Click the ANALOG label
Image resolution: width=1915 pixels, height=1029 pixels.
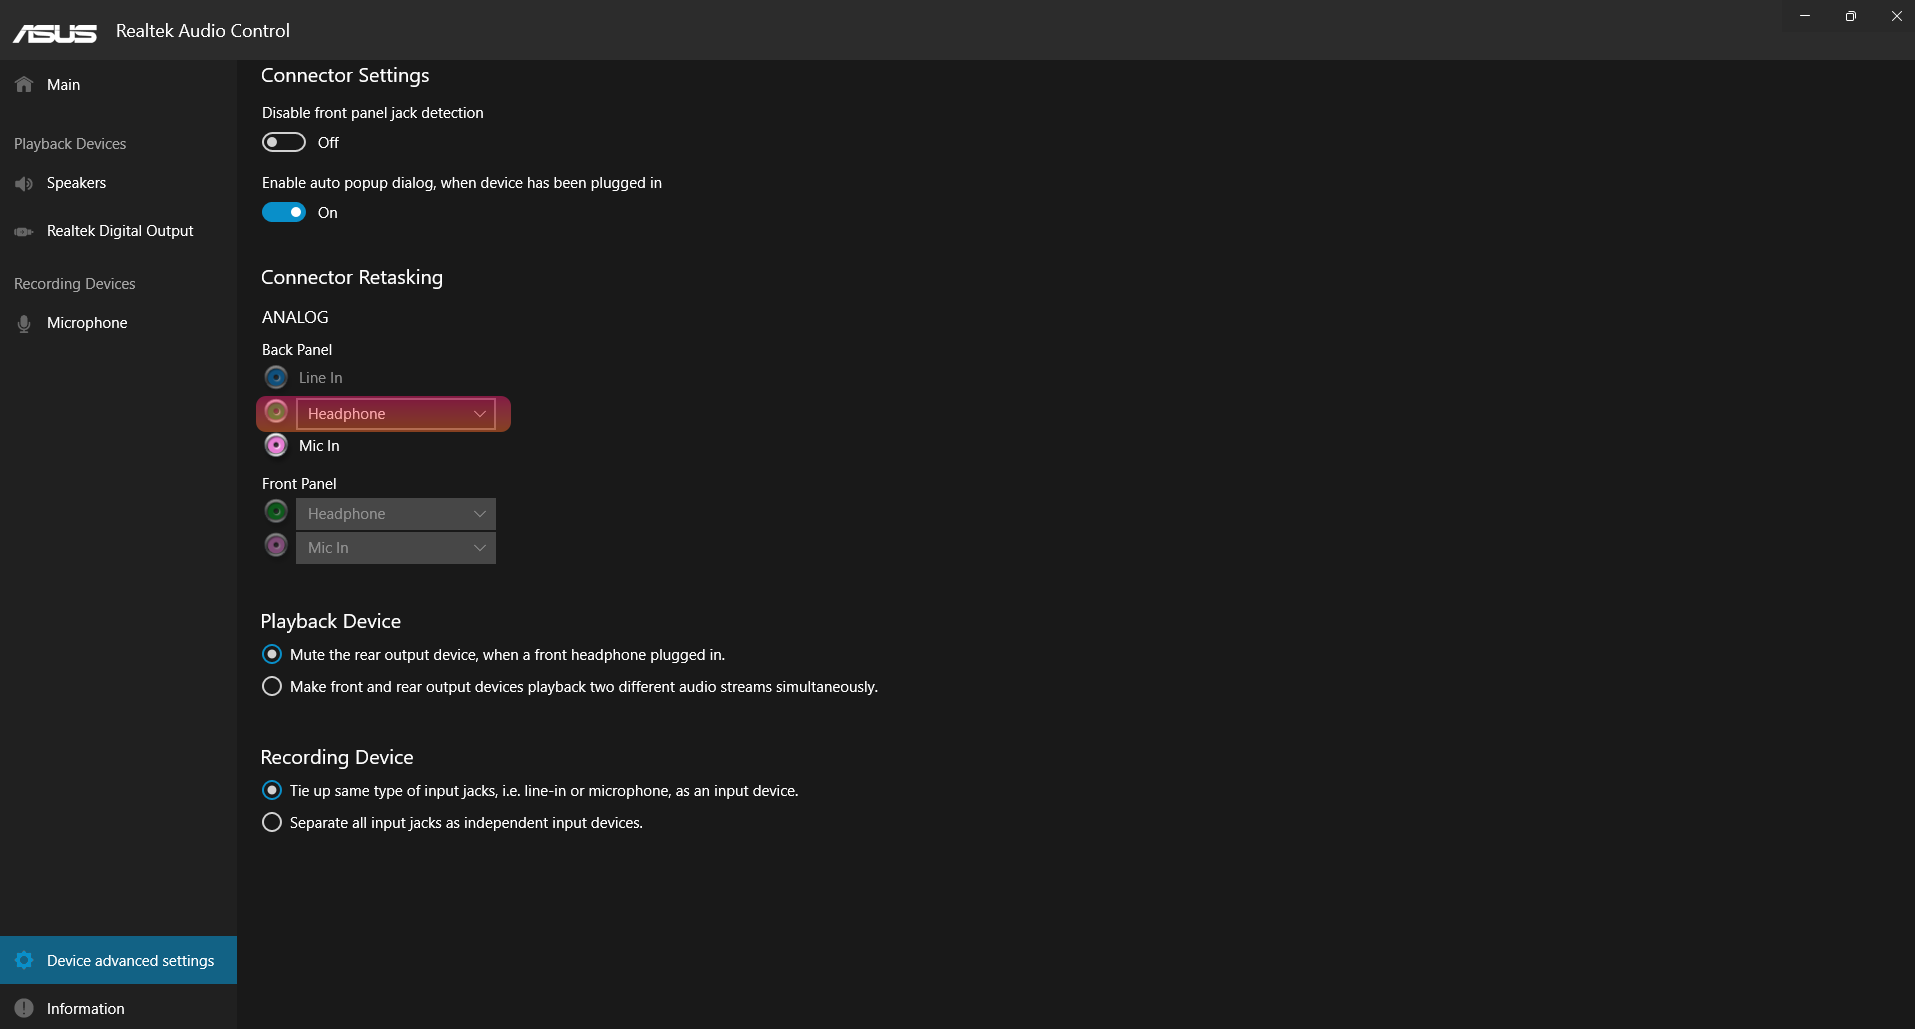(x=295, y=317)
